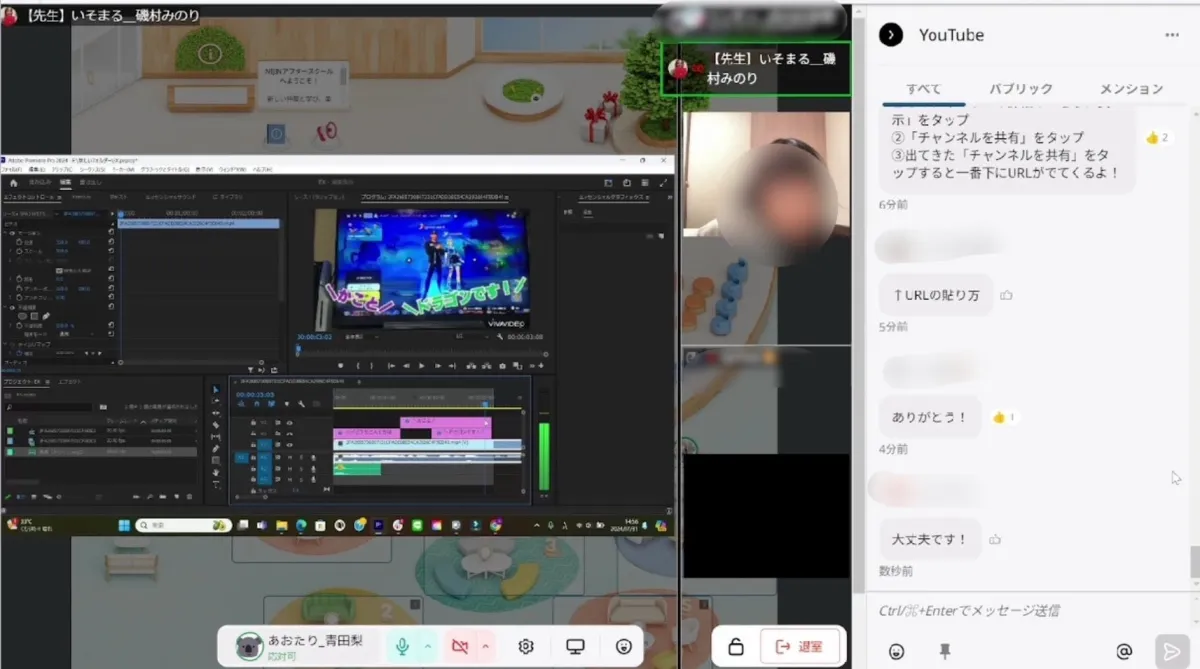Toggle the lock icon next to the leave button
1200x669 pixels.
(734, 646)
